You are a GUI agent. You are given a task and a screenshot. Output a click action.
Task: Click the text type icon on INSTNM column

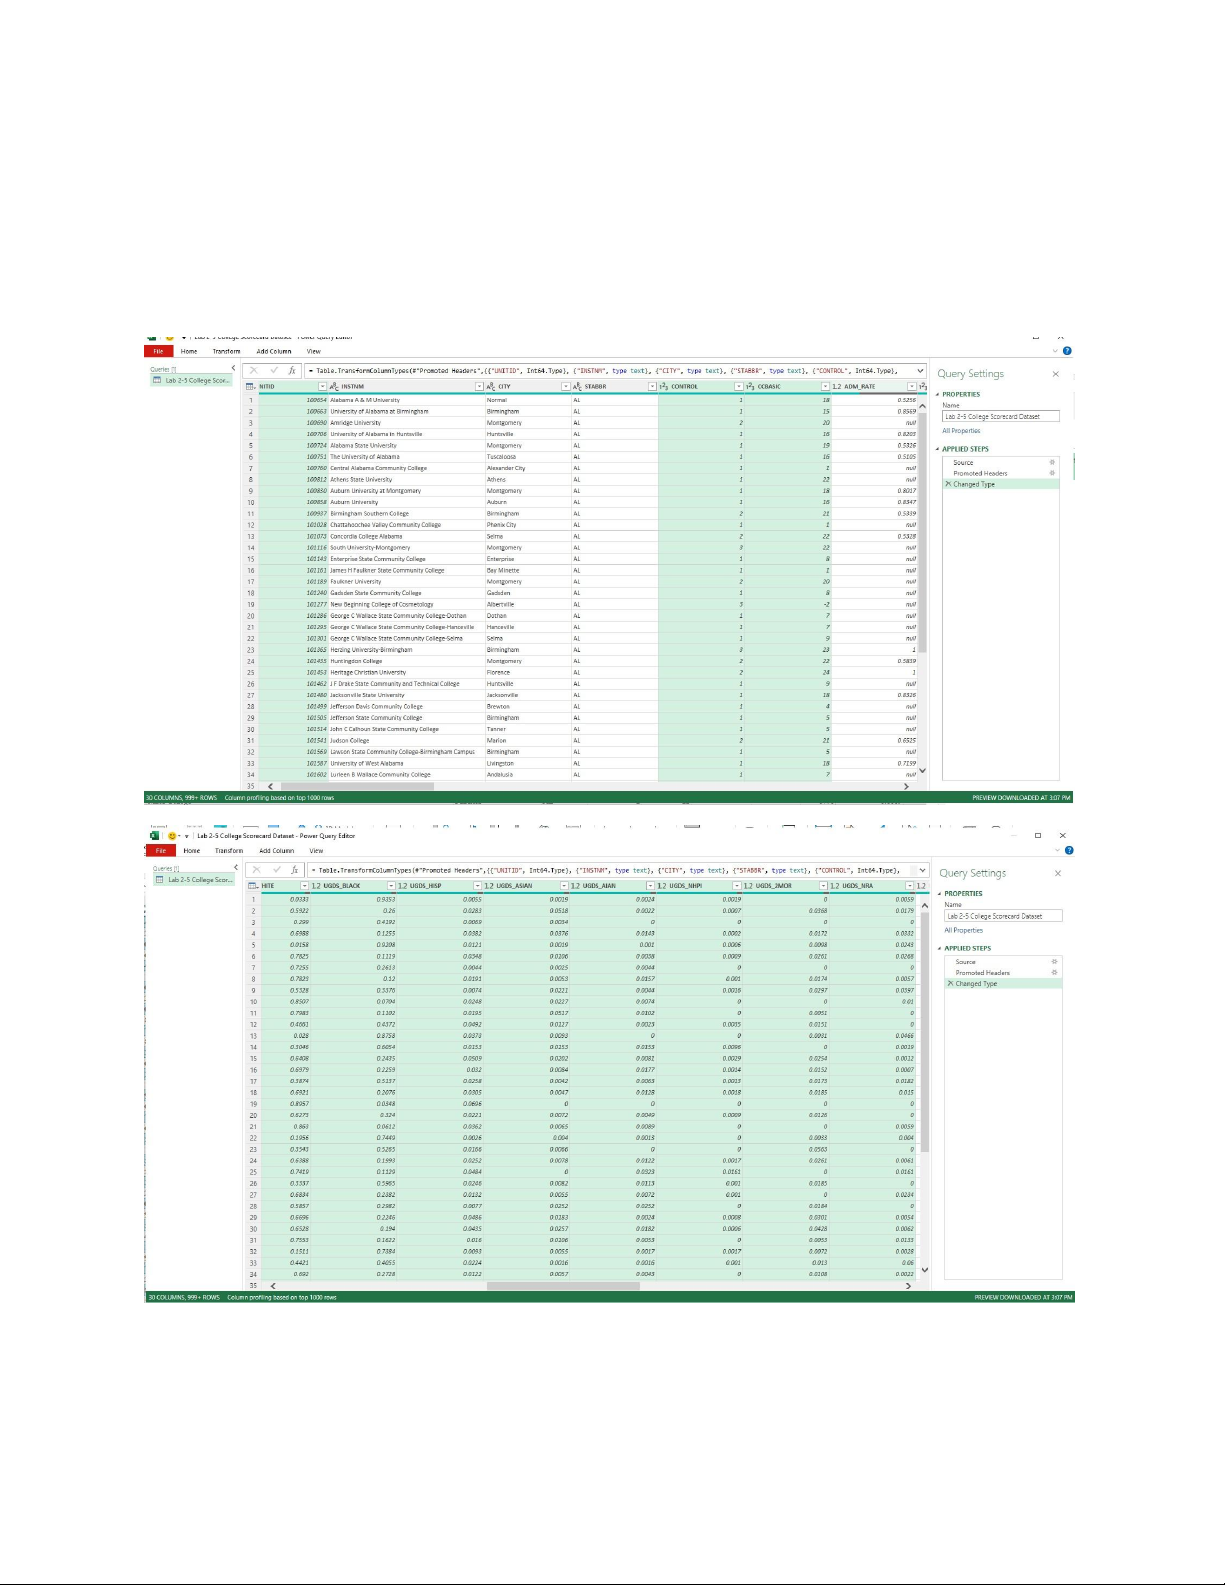coord(334,387)
